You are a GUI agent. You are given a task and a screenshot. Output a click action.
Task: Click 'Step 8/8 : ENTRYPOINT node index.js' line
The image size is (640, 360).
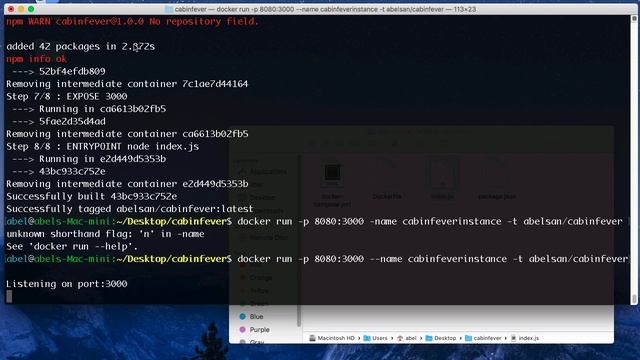click(x=102, y=147)
